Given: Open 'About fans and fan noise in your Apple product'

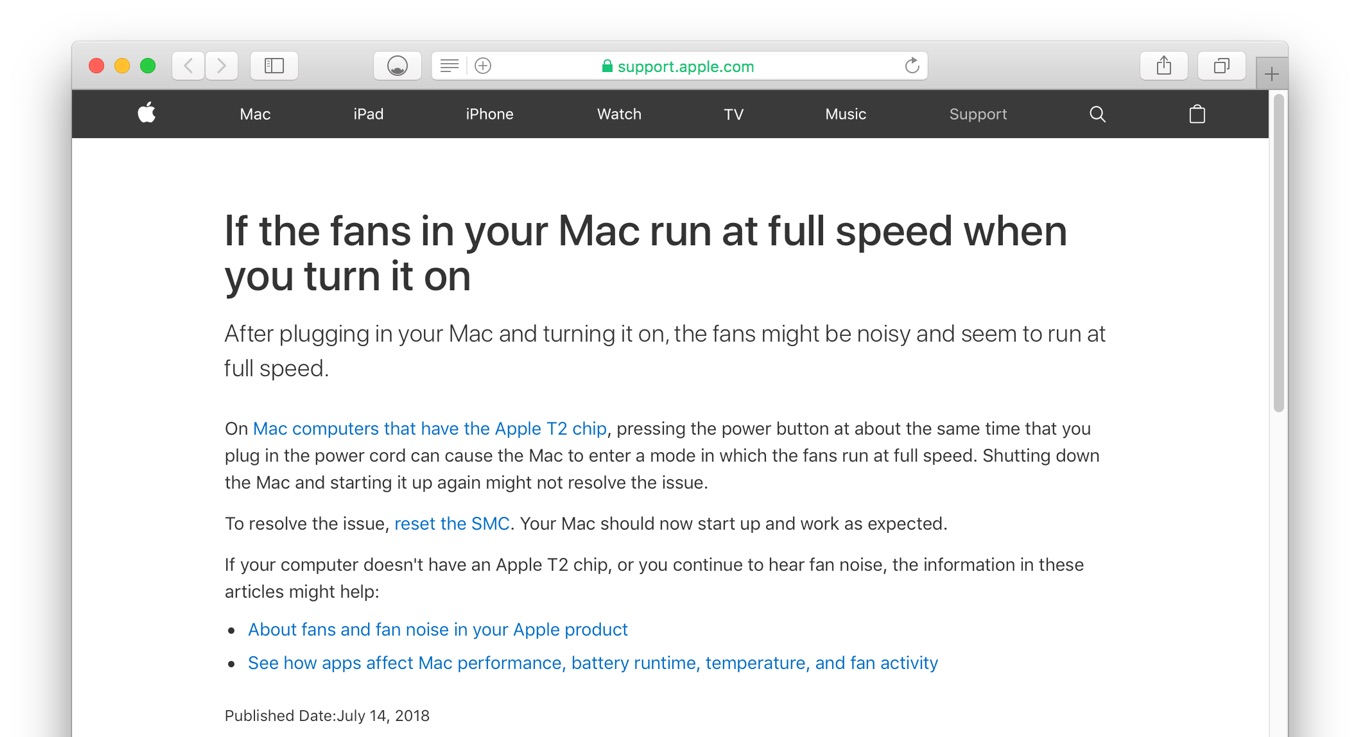Looking at the screenshot, I should pyautogui.click(x=438, y=629).
